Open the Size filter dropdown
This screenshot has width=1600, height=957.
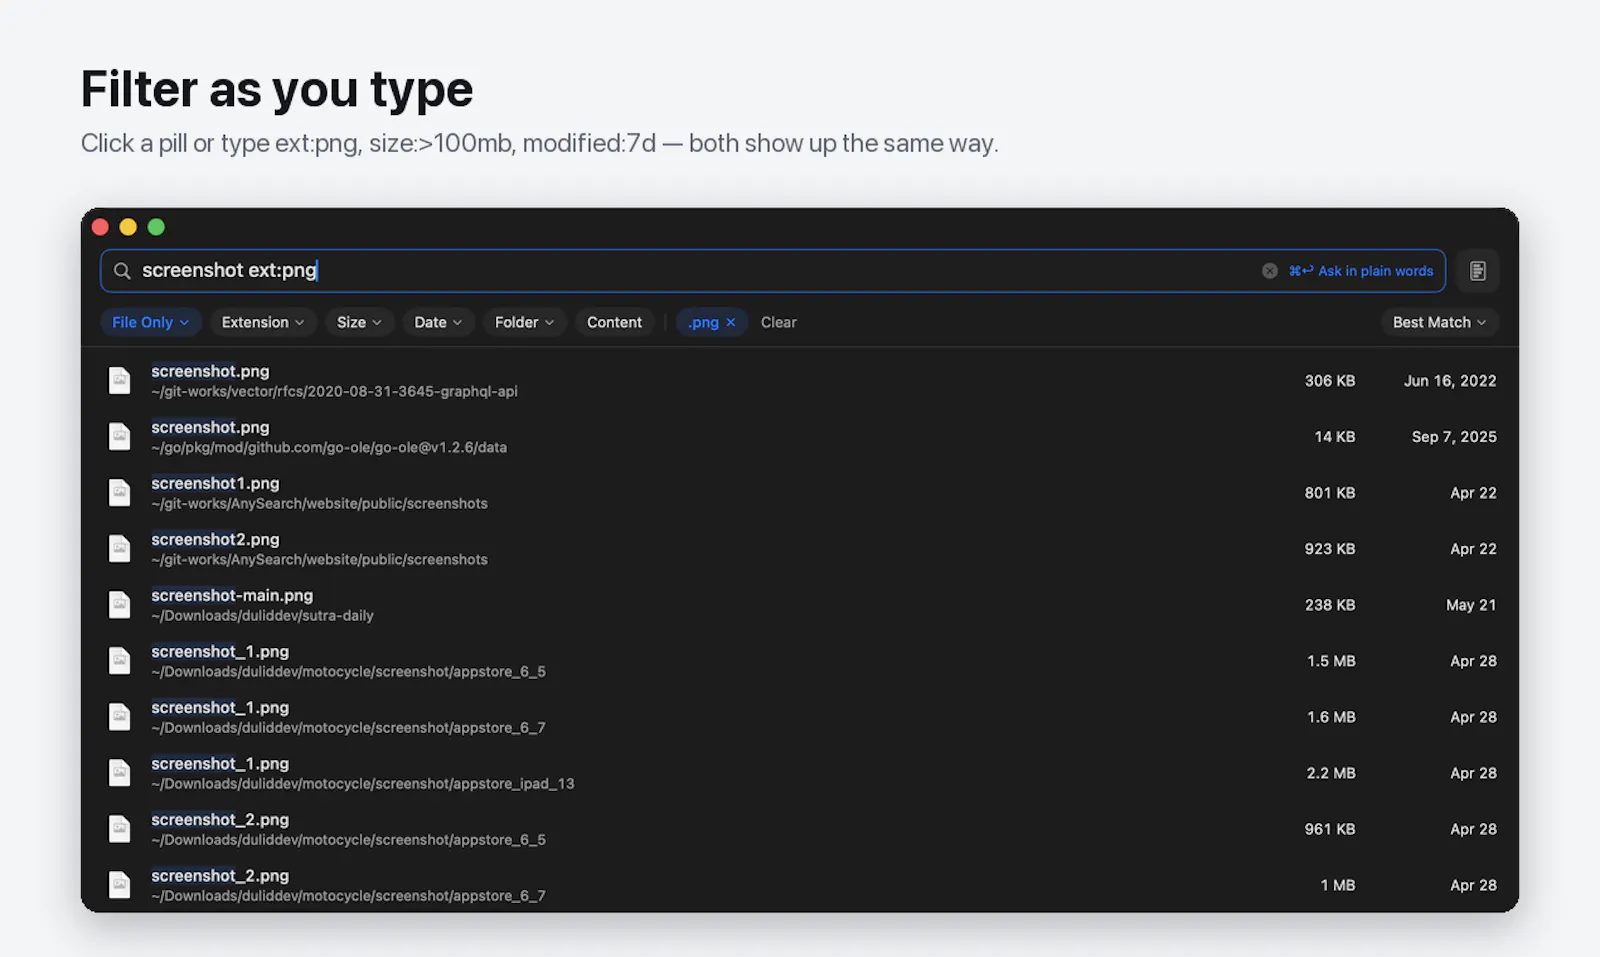pyautogui.click(x=359, y=322)
